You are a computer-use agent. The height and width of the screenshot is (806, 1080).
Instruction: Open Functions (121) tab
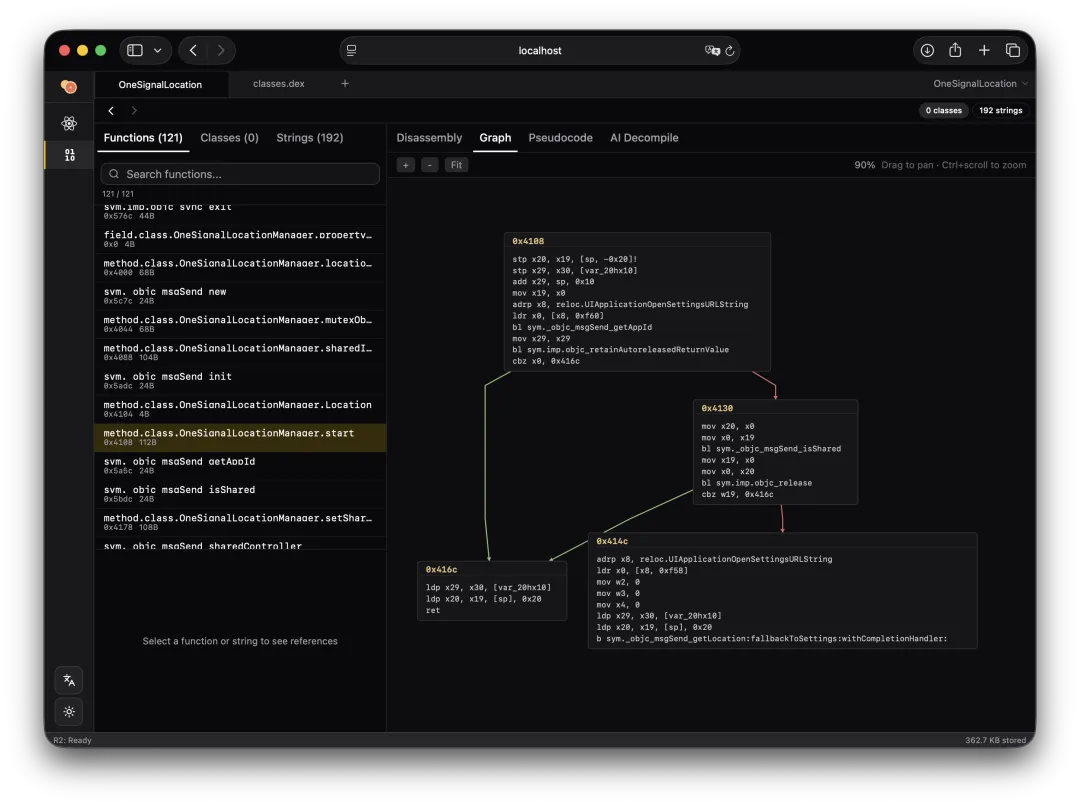click(x=143, y=138)
